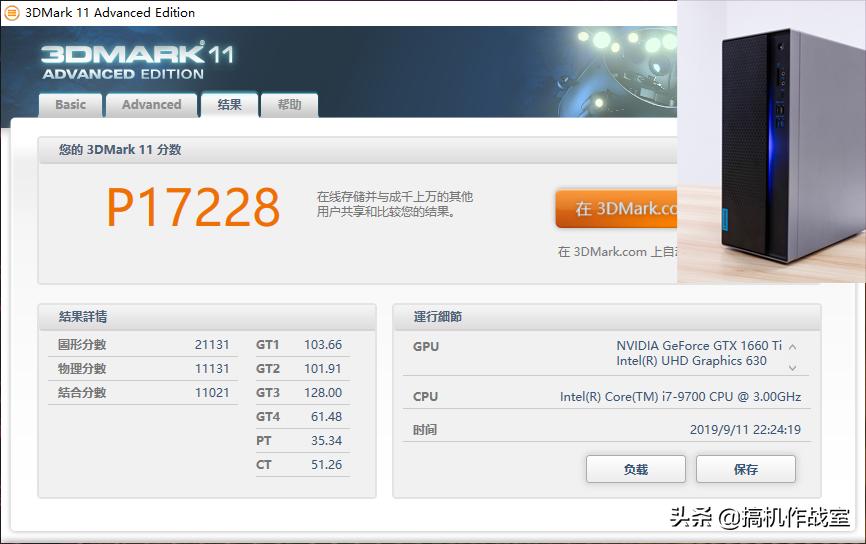Open the 帮助 tab
This screenshot has width=866, height=544.
pyautogui.click(x=289, y=104)
